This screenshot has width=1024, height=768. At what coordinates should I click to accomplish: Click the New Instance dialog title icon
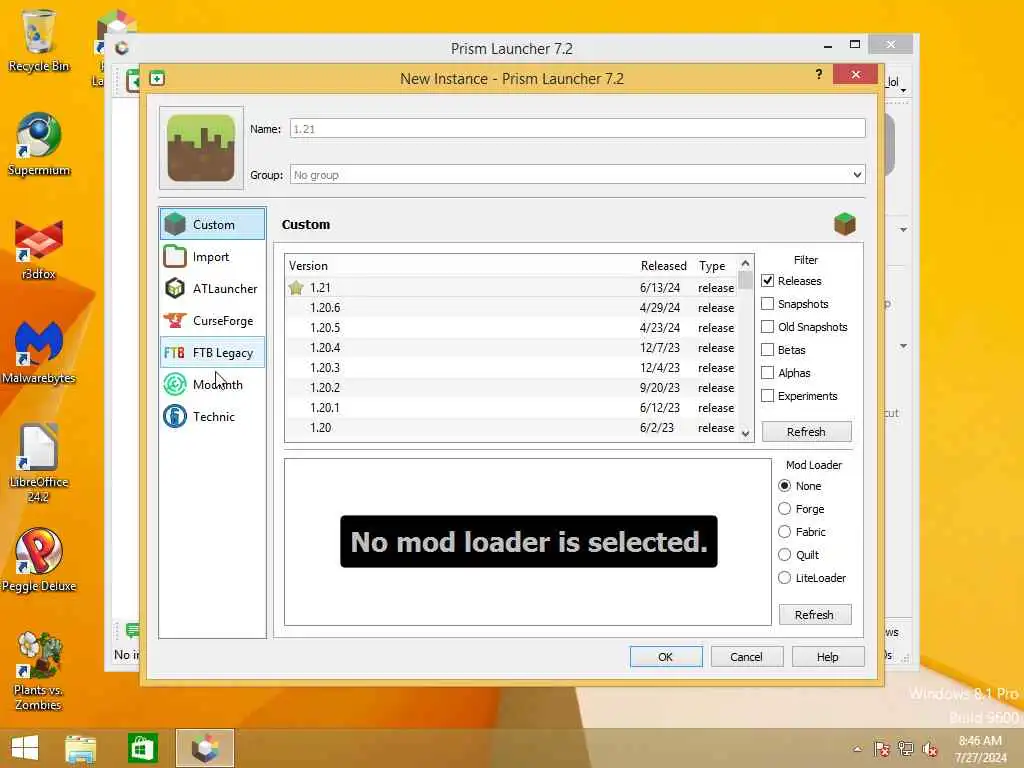coord(157,78)
